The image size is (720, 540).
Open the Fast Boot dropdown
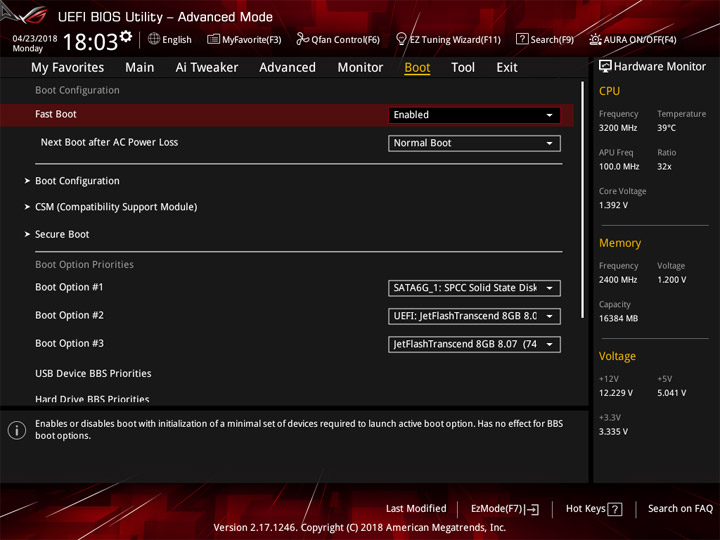click(x=474, y=115)
